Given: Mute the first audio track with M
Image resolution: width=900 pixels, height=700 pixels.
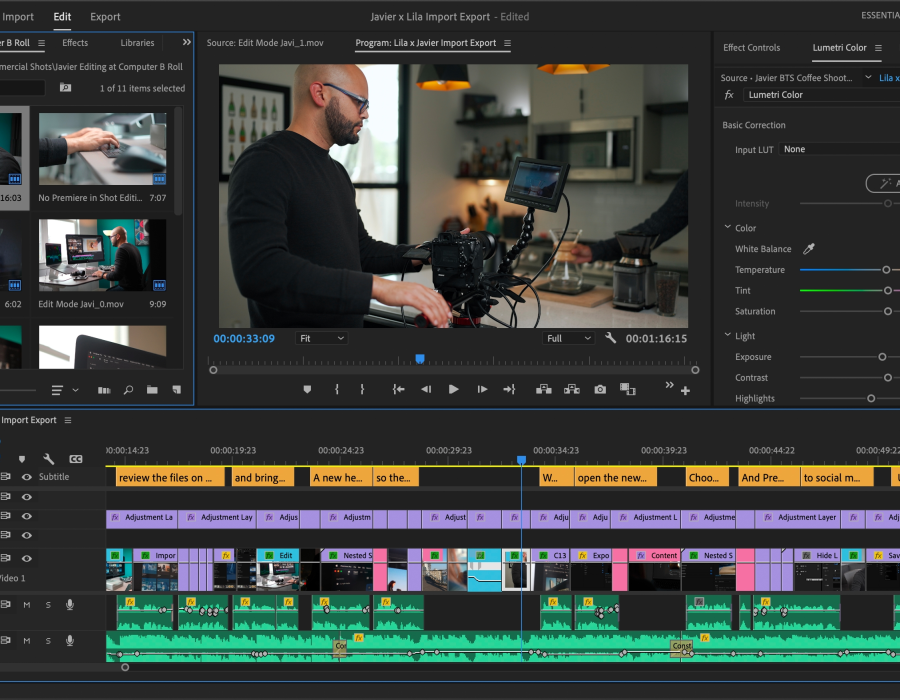Looking at the screenshot, I should coord(26,605).
